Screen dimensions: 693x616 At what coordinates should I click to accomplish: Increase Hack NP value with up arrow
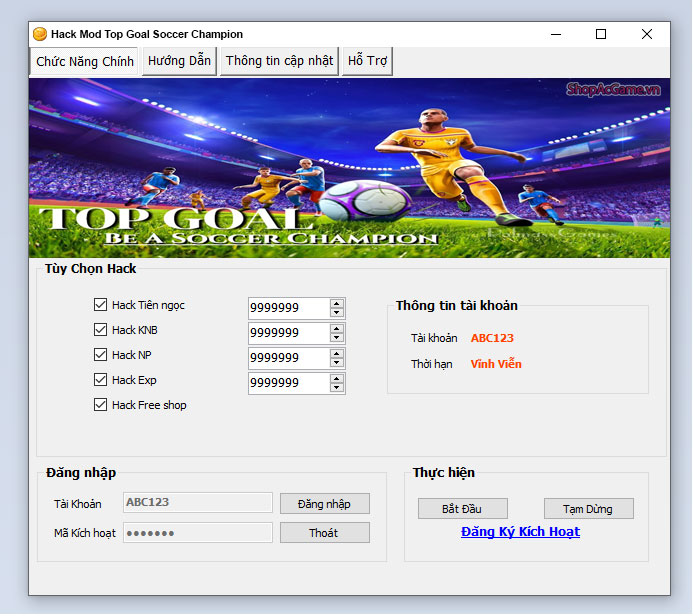[x=337, y=354]
